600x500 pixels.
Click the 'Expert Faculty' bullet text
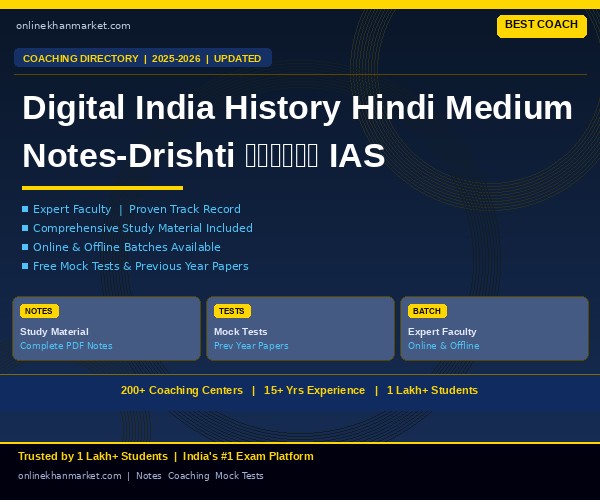click(72, 209)
